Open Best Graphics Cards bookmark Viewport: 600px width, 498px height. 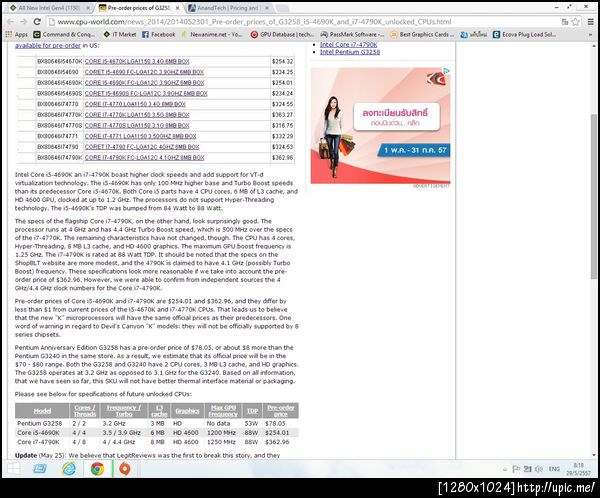[x=422, y=34]
